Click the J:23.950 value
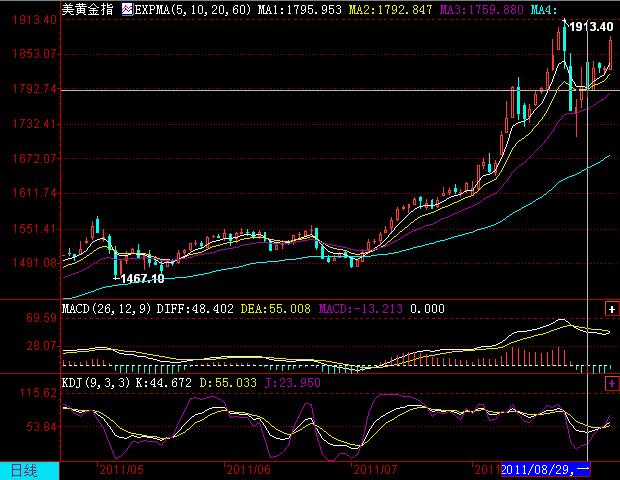 [293, 383]
